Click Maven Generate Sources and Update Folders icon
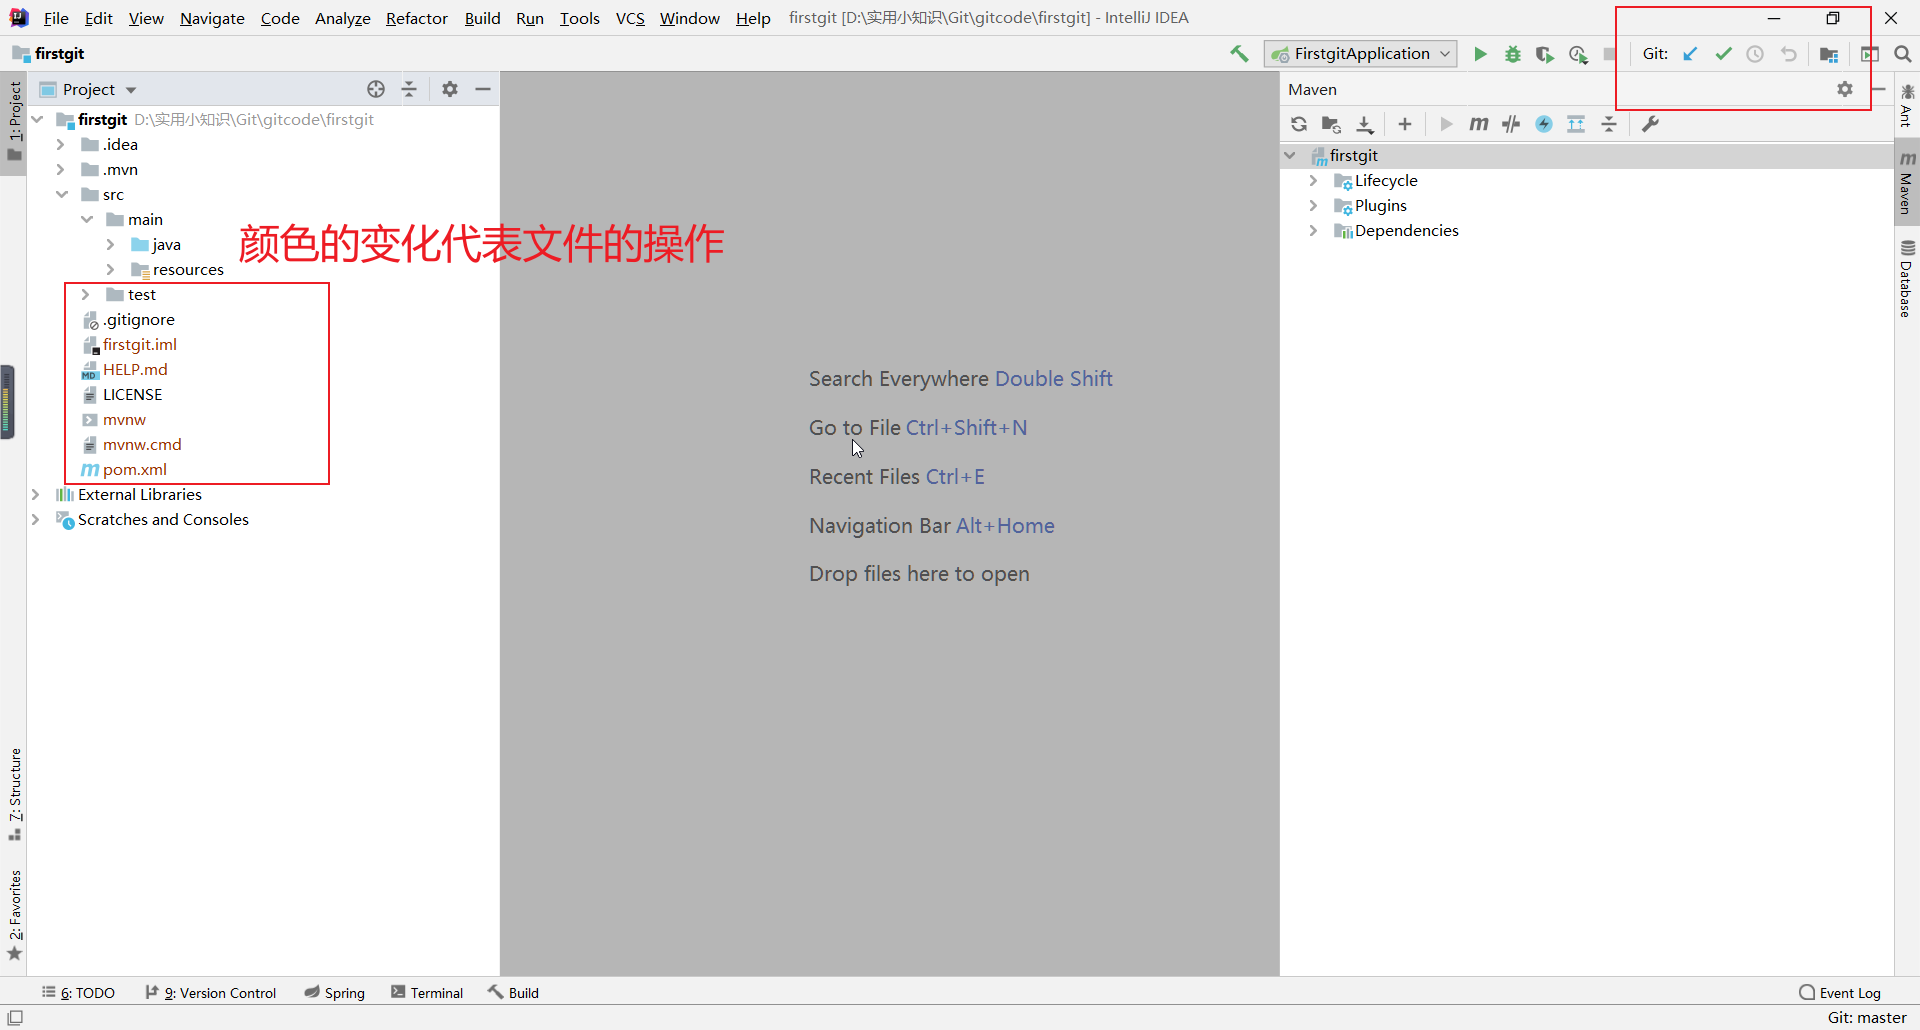The height and width of the screenshot is (1030, 1920). click(x=1331, y=124)
